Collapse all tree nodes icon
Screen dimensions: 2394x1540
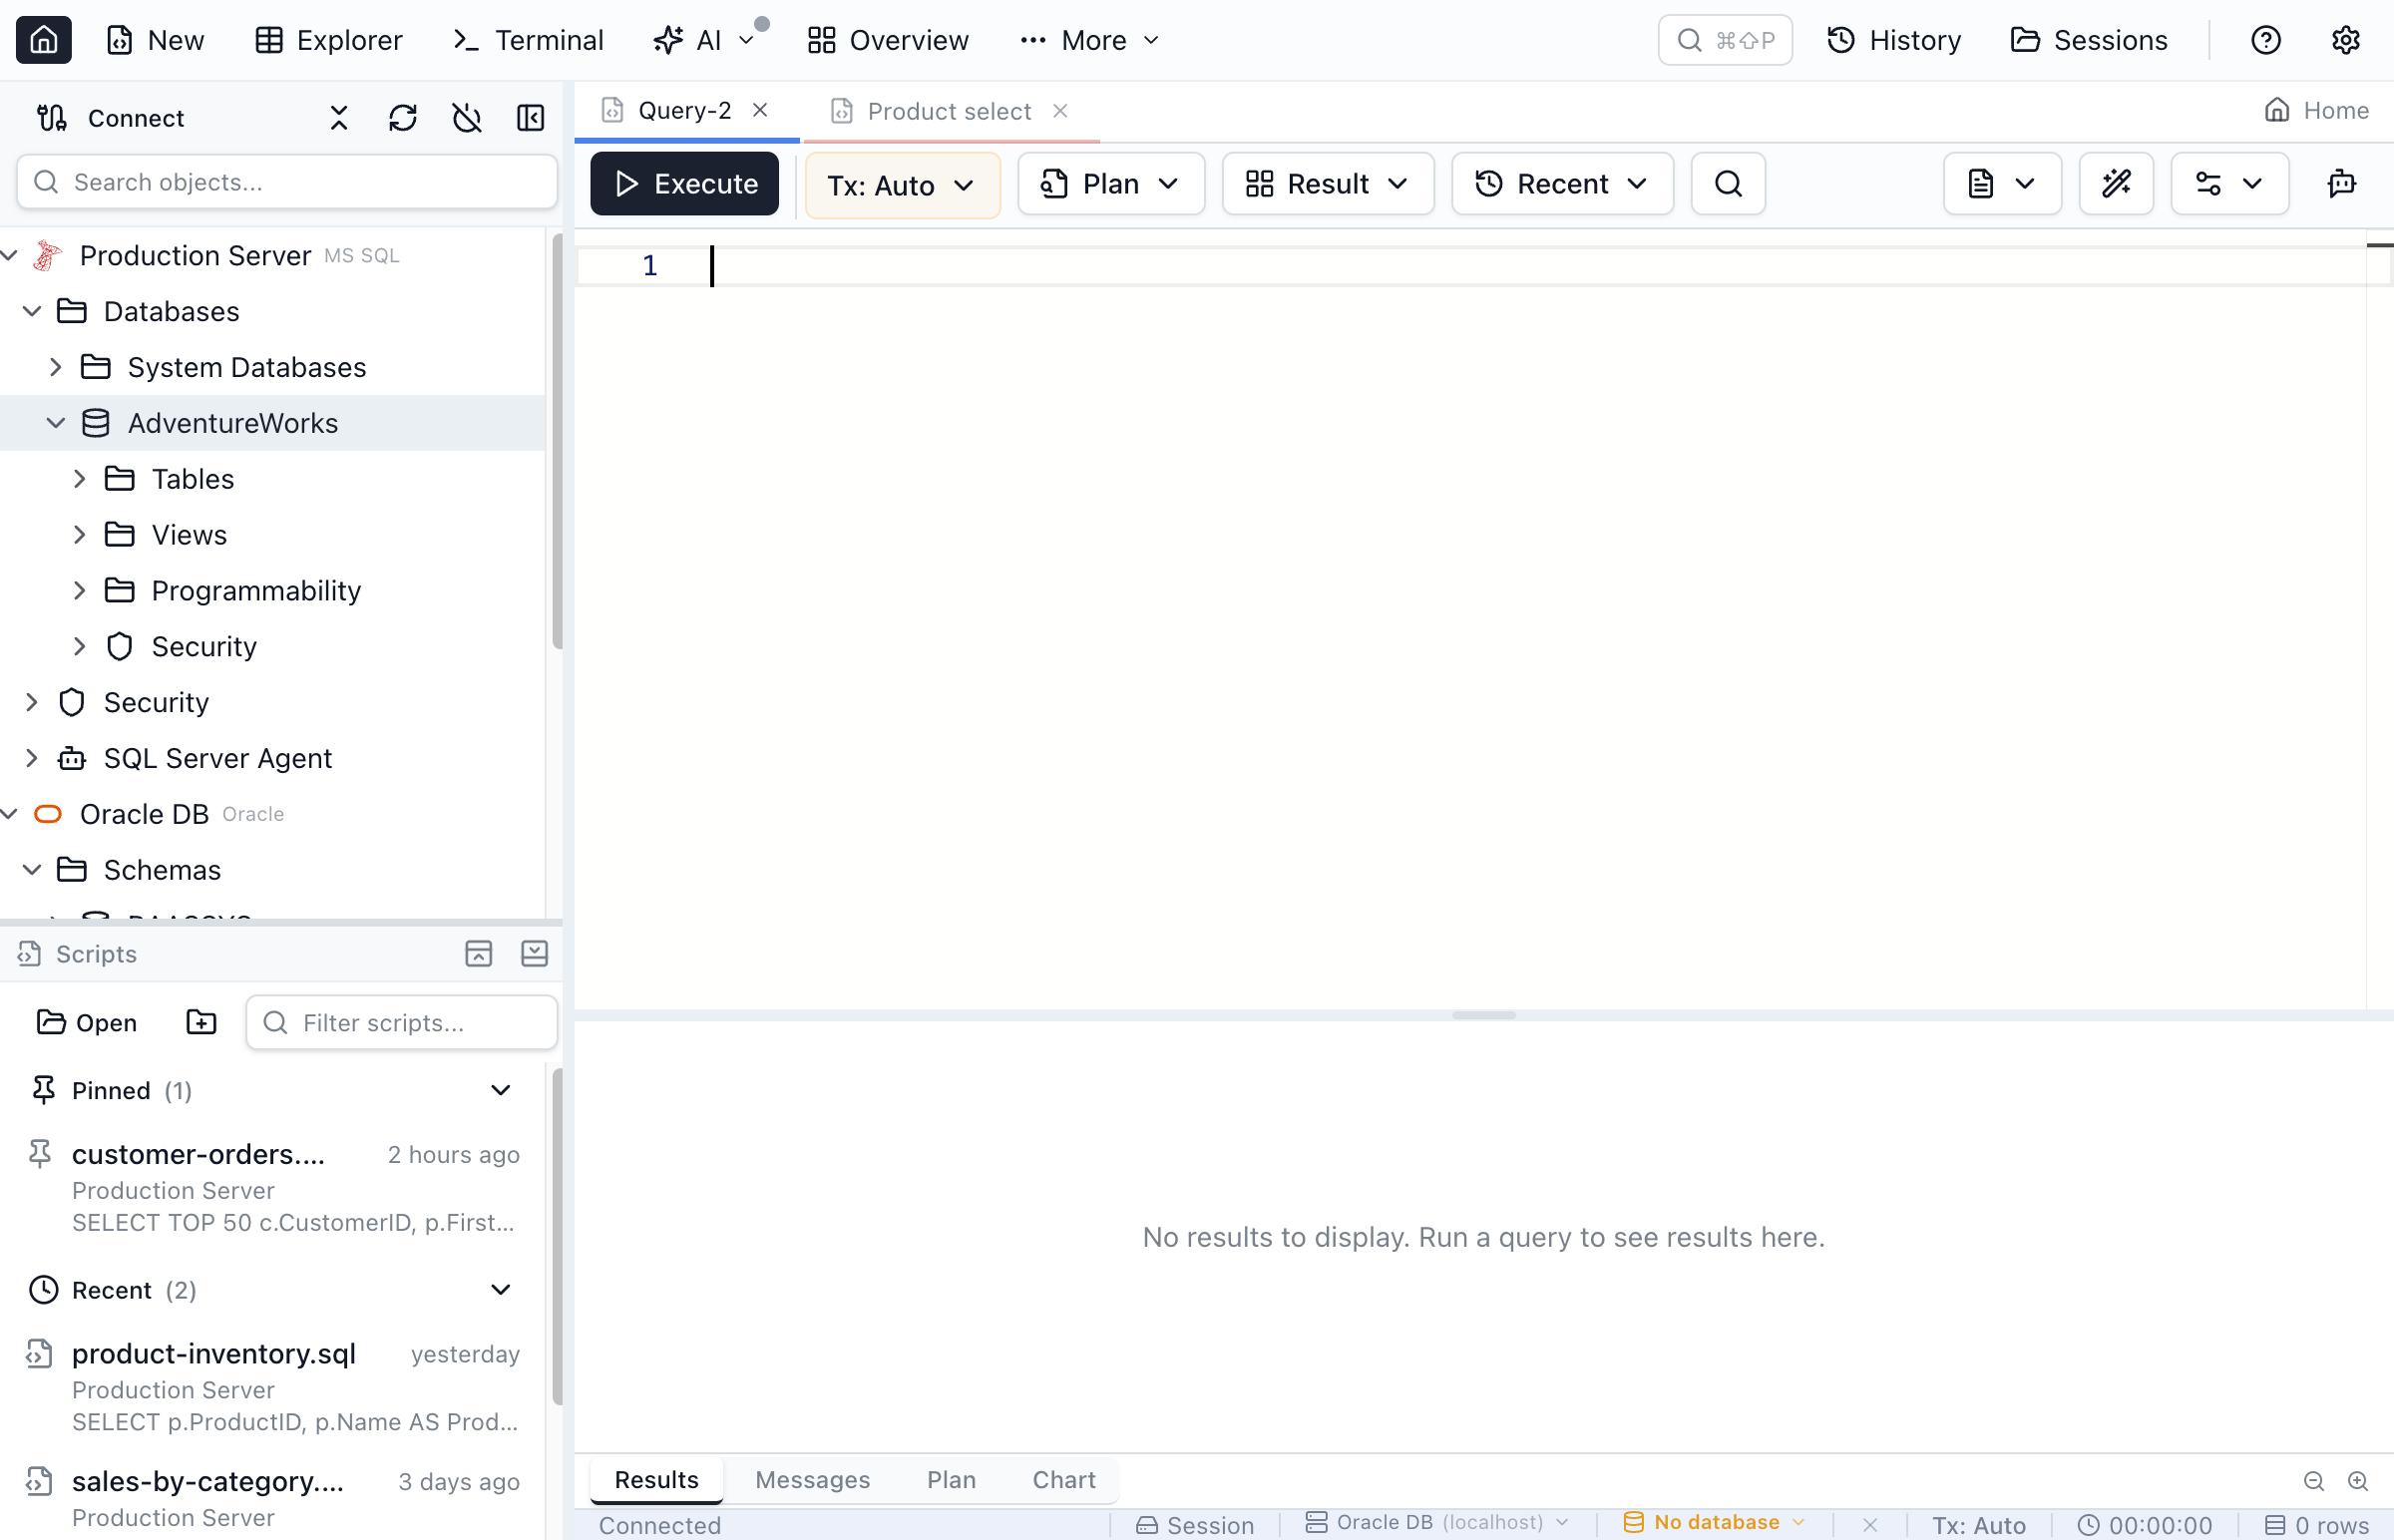(x=339, y=118)
